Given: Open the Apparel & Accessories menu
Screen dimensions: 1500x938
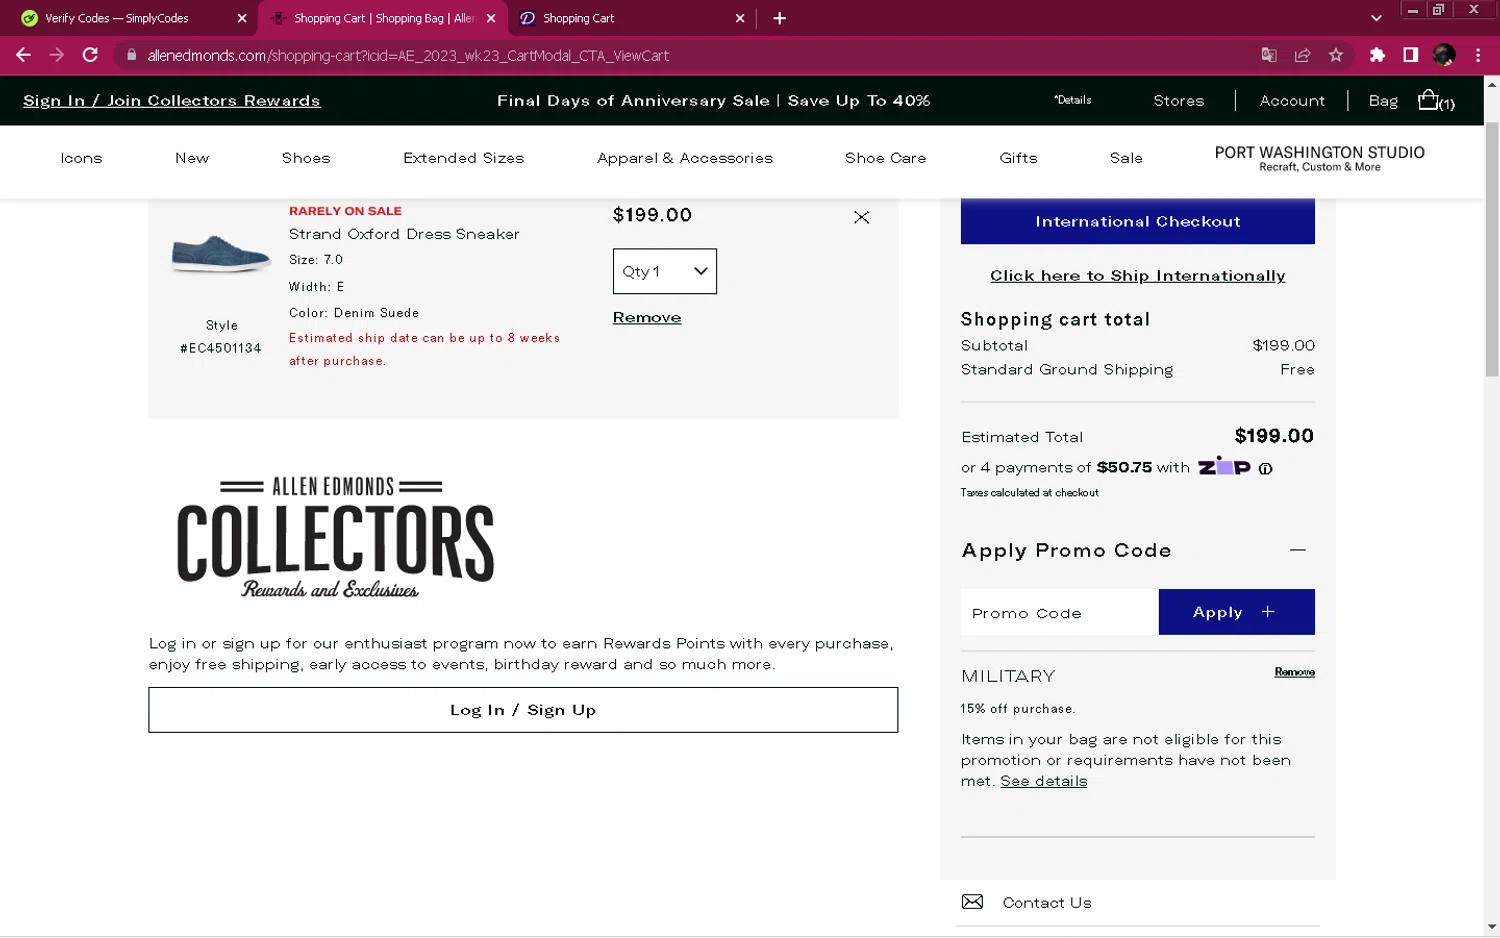Looking at the screenshot, I should tap(685, 158).
